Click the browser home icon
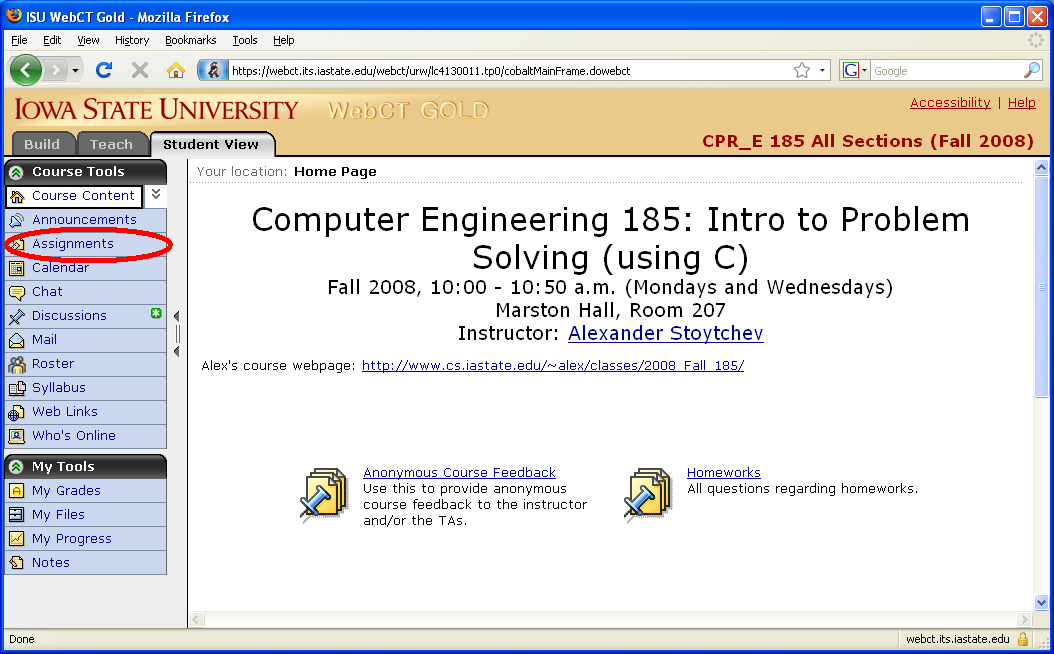Viewport: 1054px width, 654px height. tap(176, 70)
